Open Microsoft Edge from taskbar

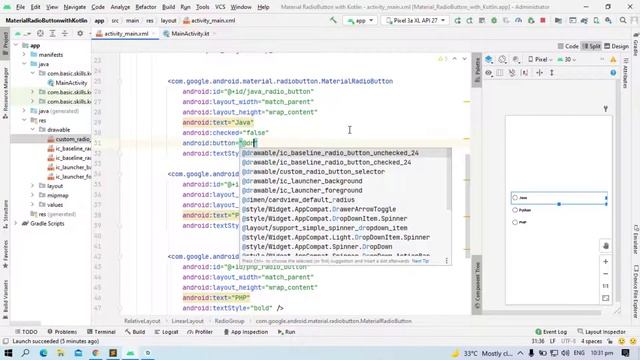pos(43,353)
